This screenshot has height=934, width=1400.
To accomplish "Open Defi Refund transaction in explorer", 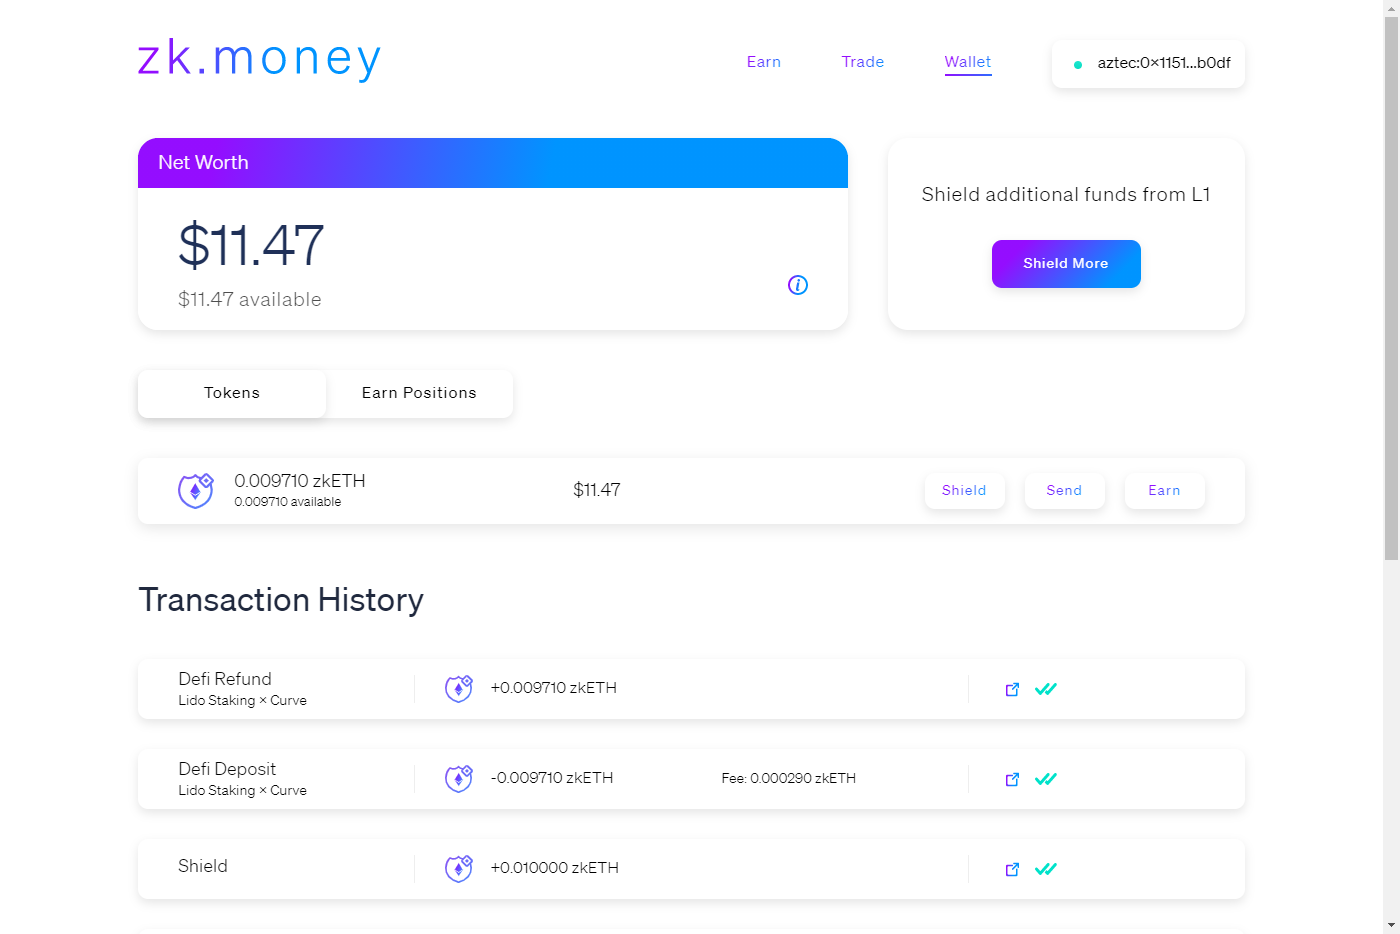I will click(x=1012, y=689).
